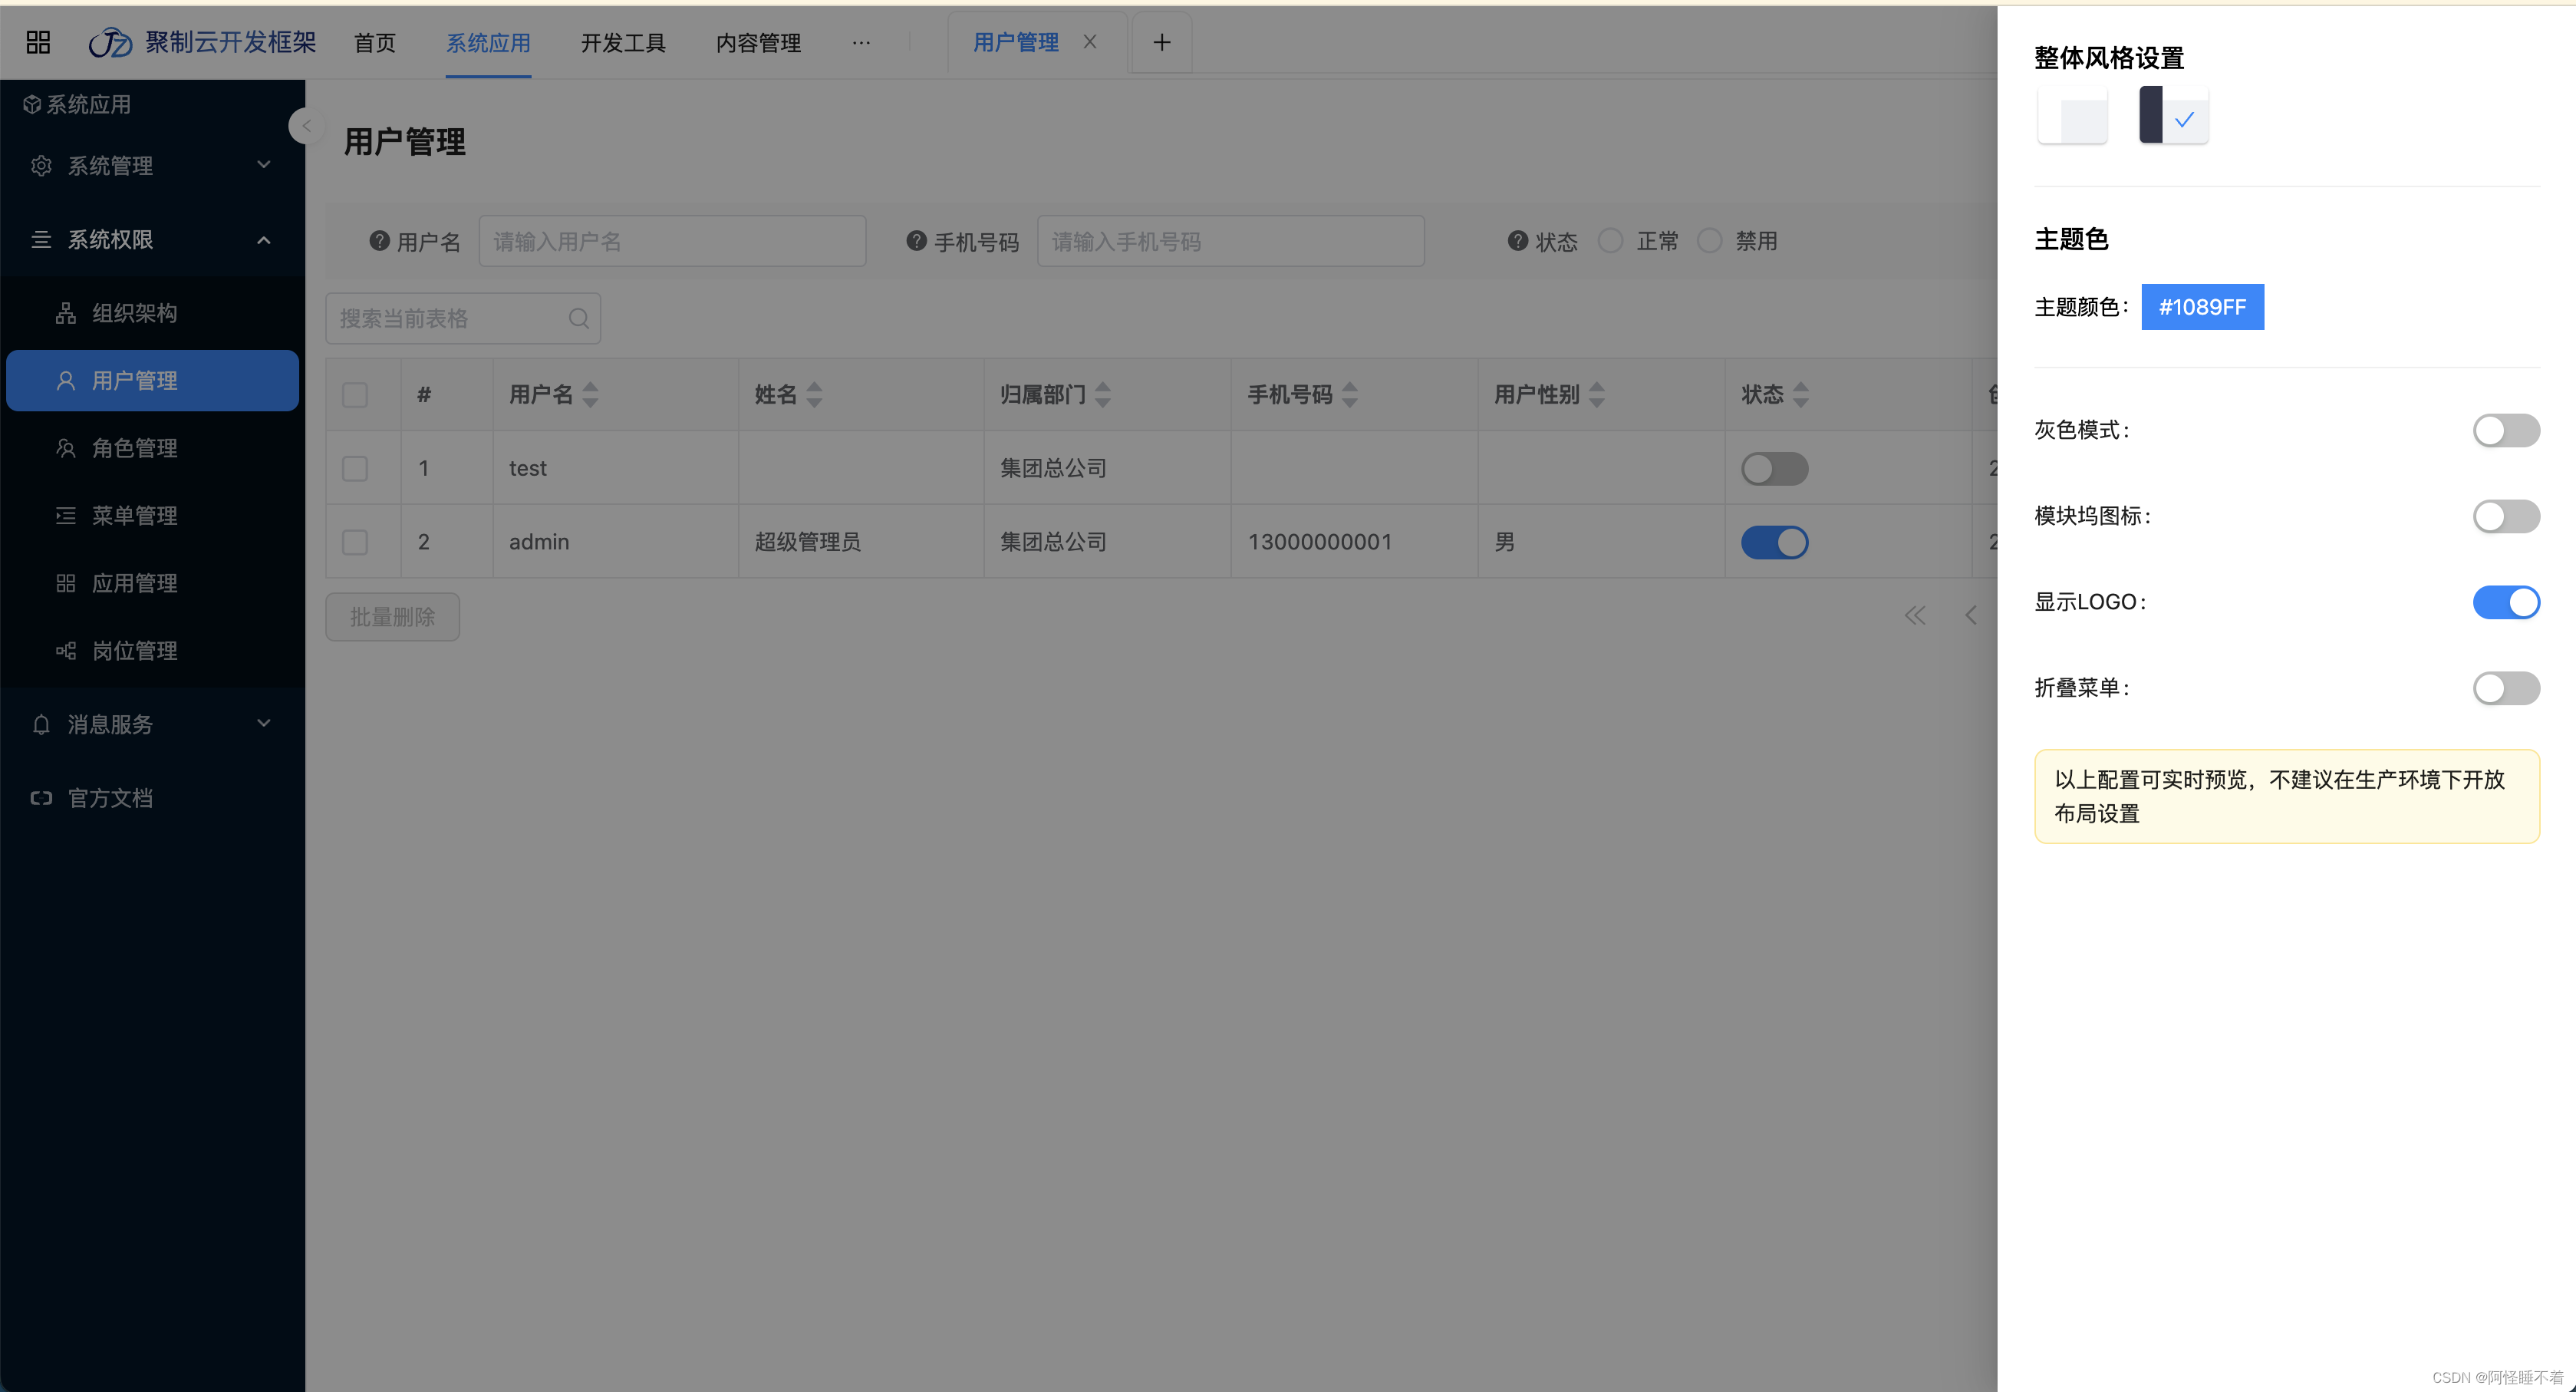Click the help icon next to 手机号码
This screenshot has height=1392, width=2576.
tap(916, 241)
